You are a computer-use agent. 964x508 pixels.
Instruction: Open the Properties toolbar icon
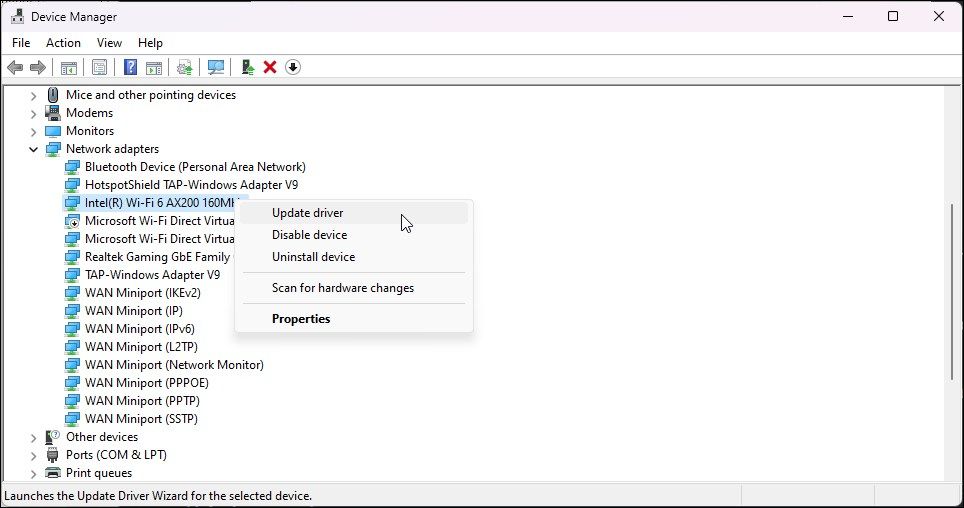coord(99,68)
